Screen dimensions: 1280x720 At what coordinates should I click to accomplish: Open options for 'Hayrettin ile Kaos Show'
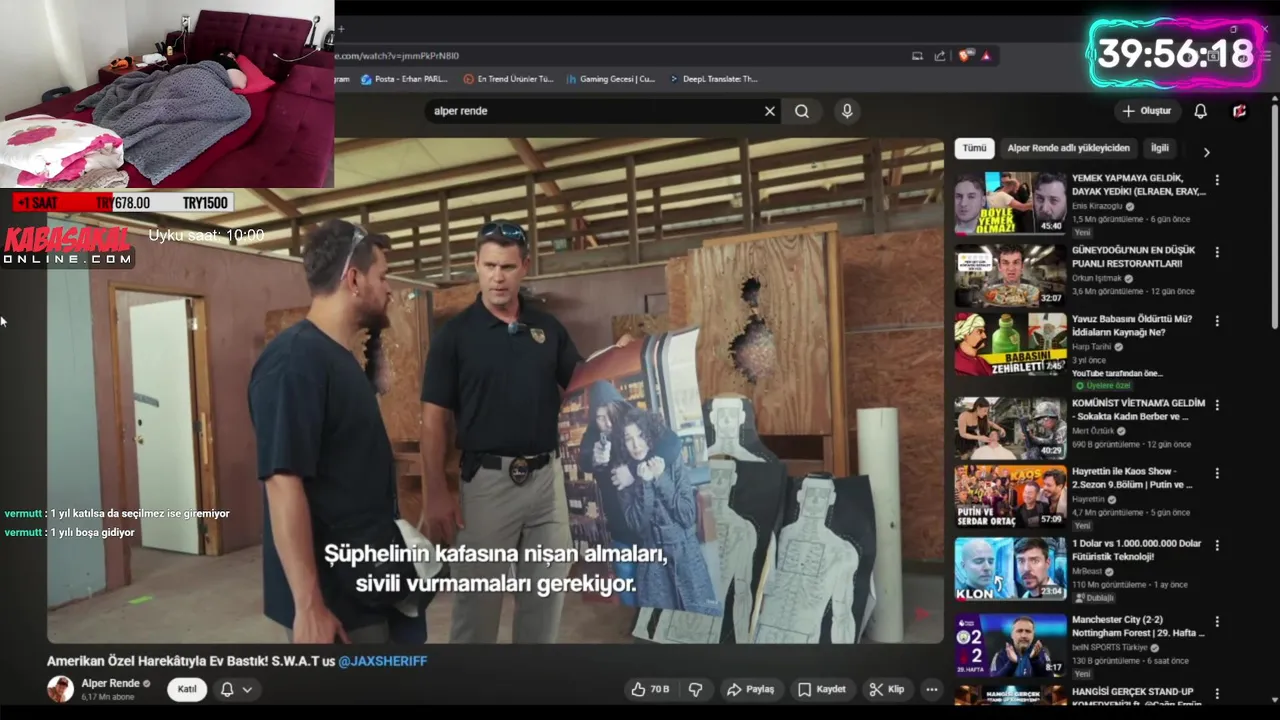coord(1217,473)
